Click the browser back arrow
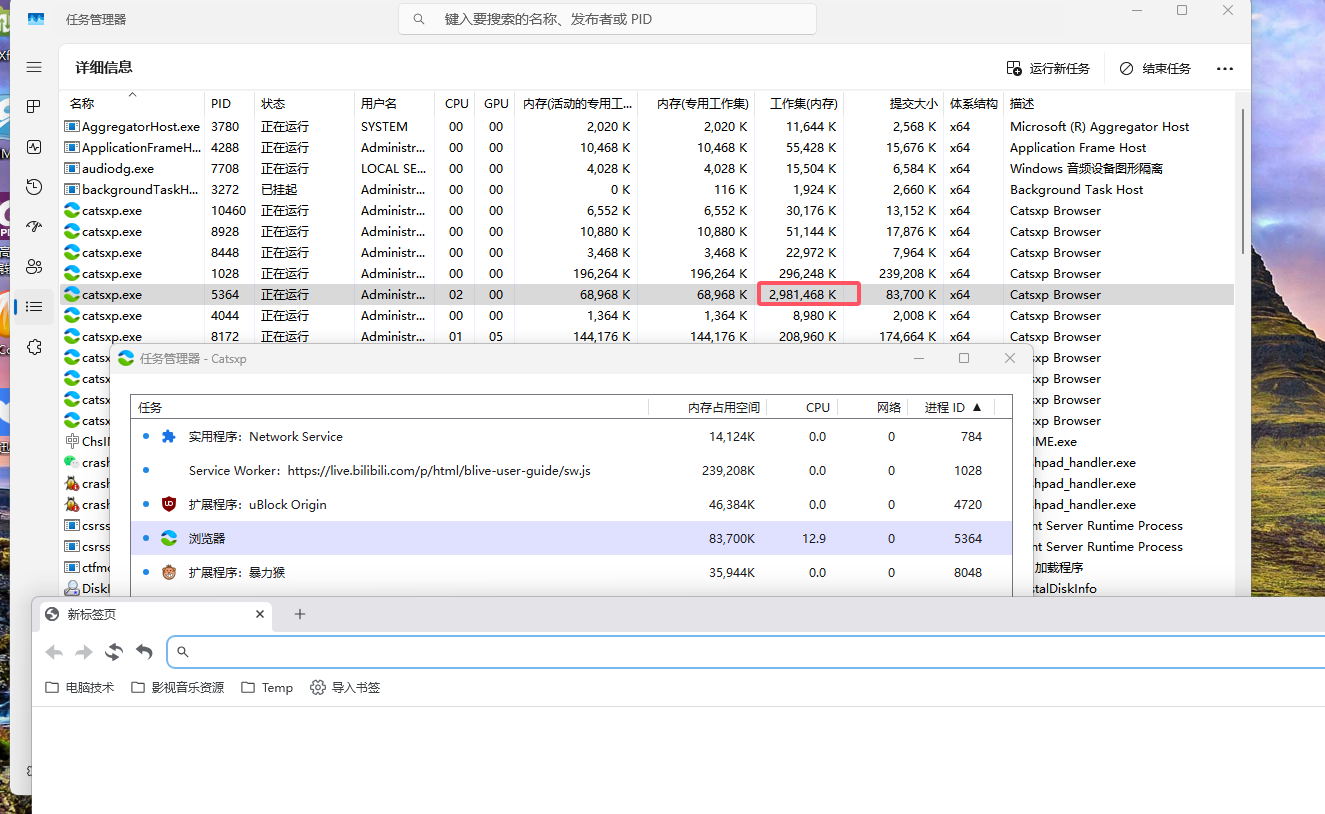This screenshot has width=1325, height=814. (x=54, y=652)
